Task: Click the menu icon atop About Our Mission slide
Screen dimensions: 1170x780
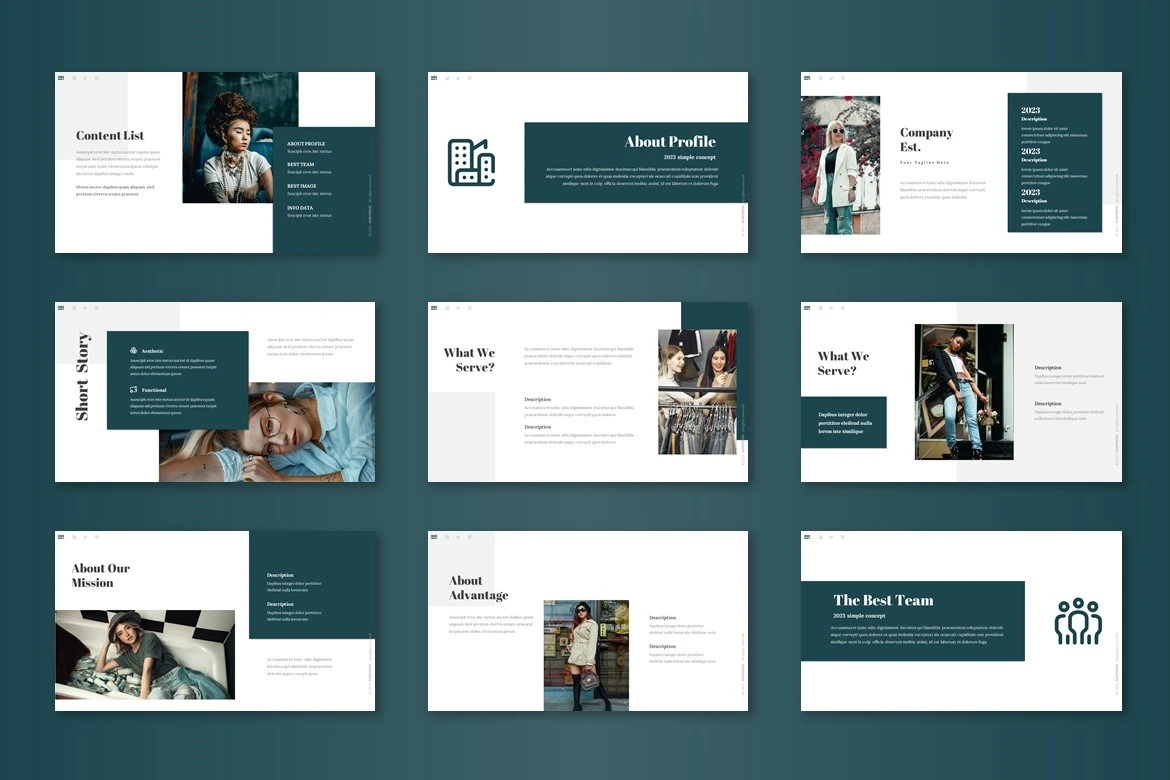Action: click(x=61, y=537)
